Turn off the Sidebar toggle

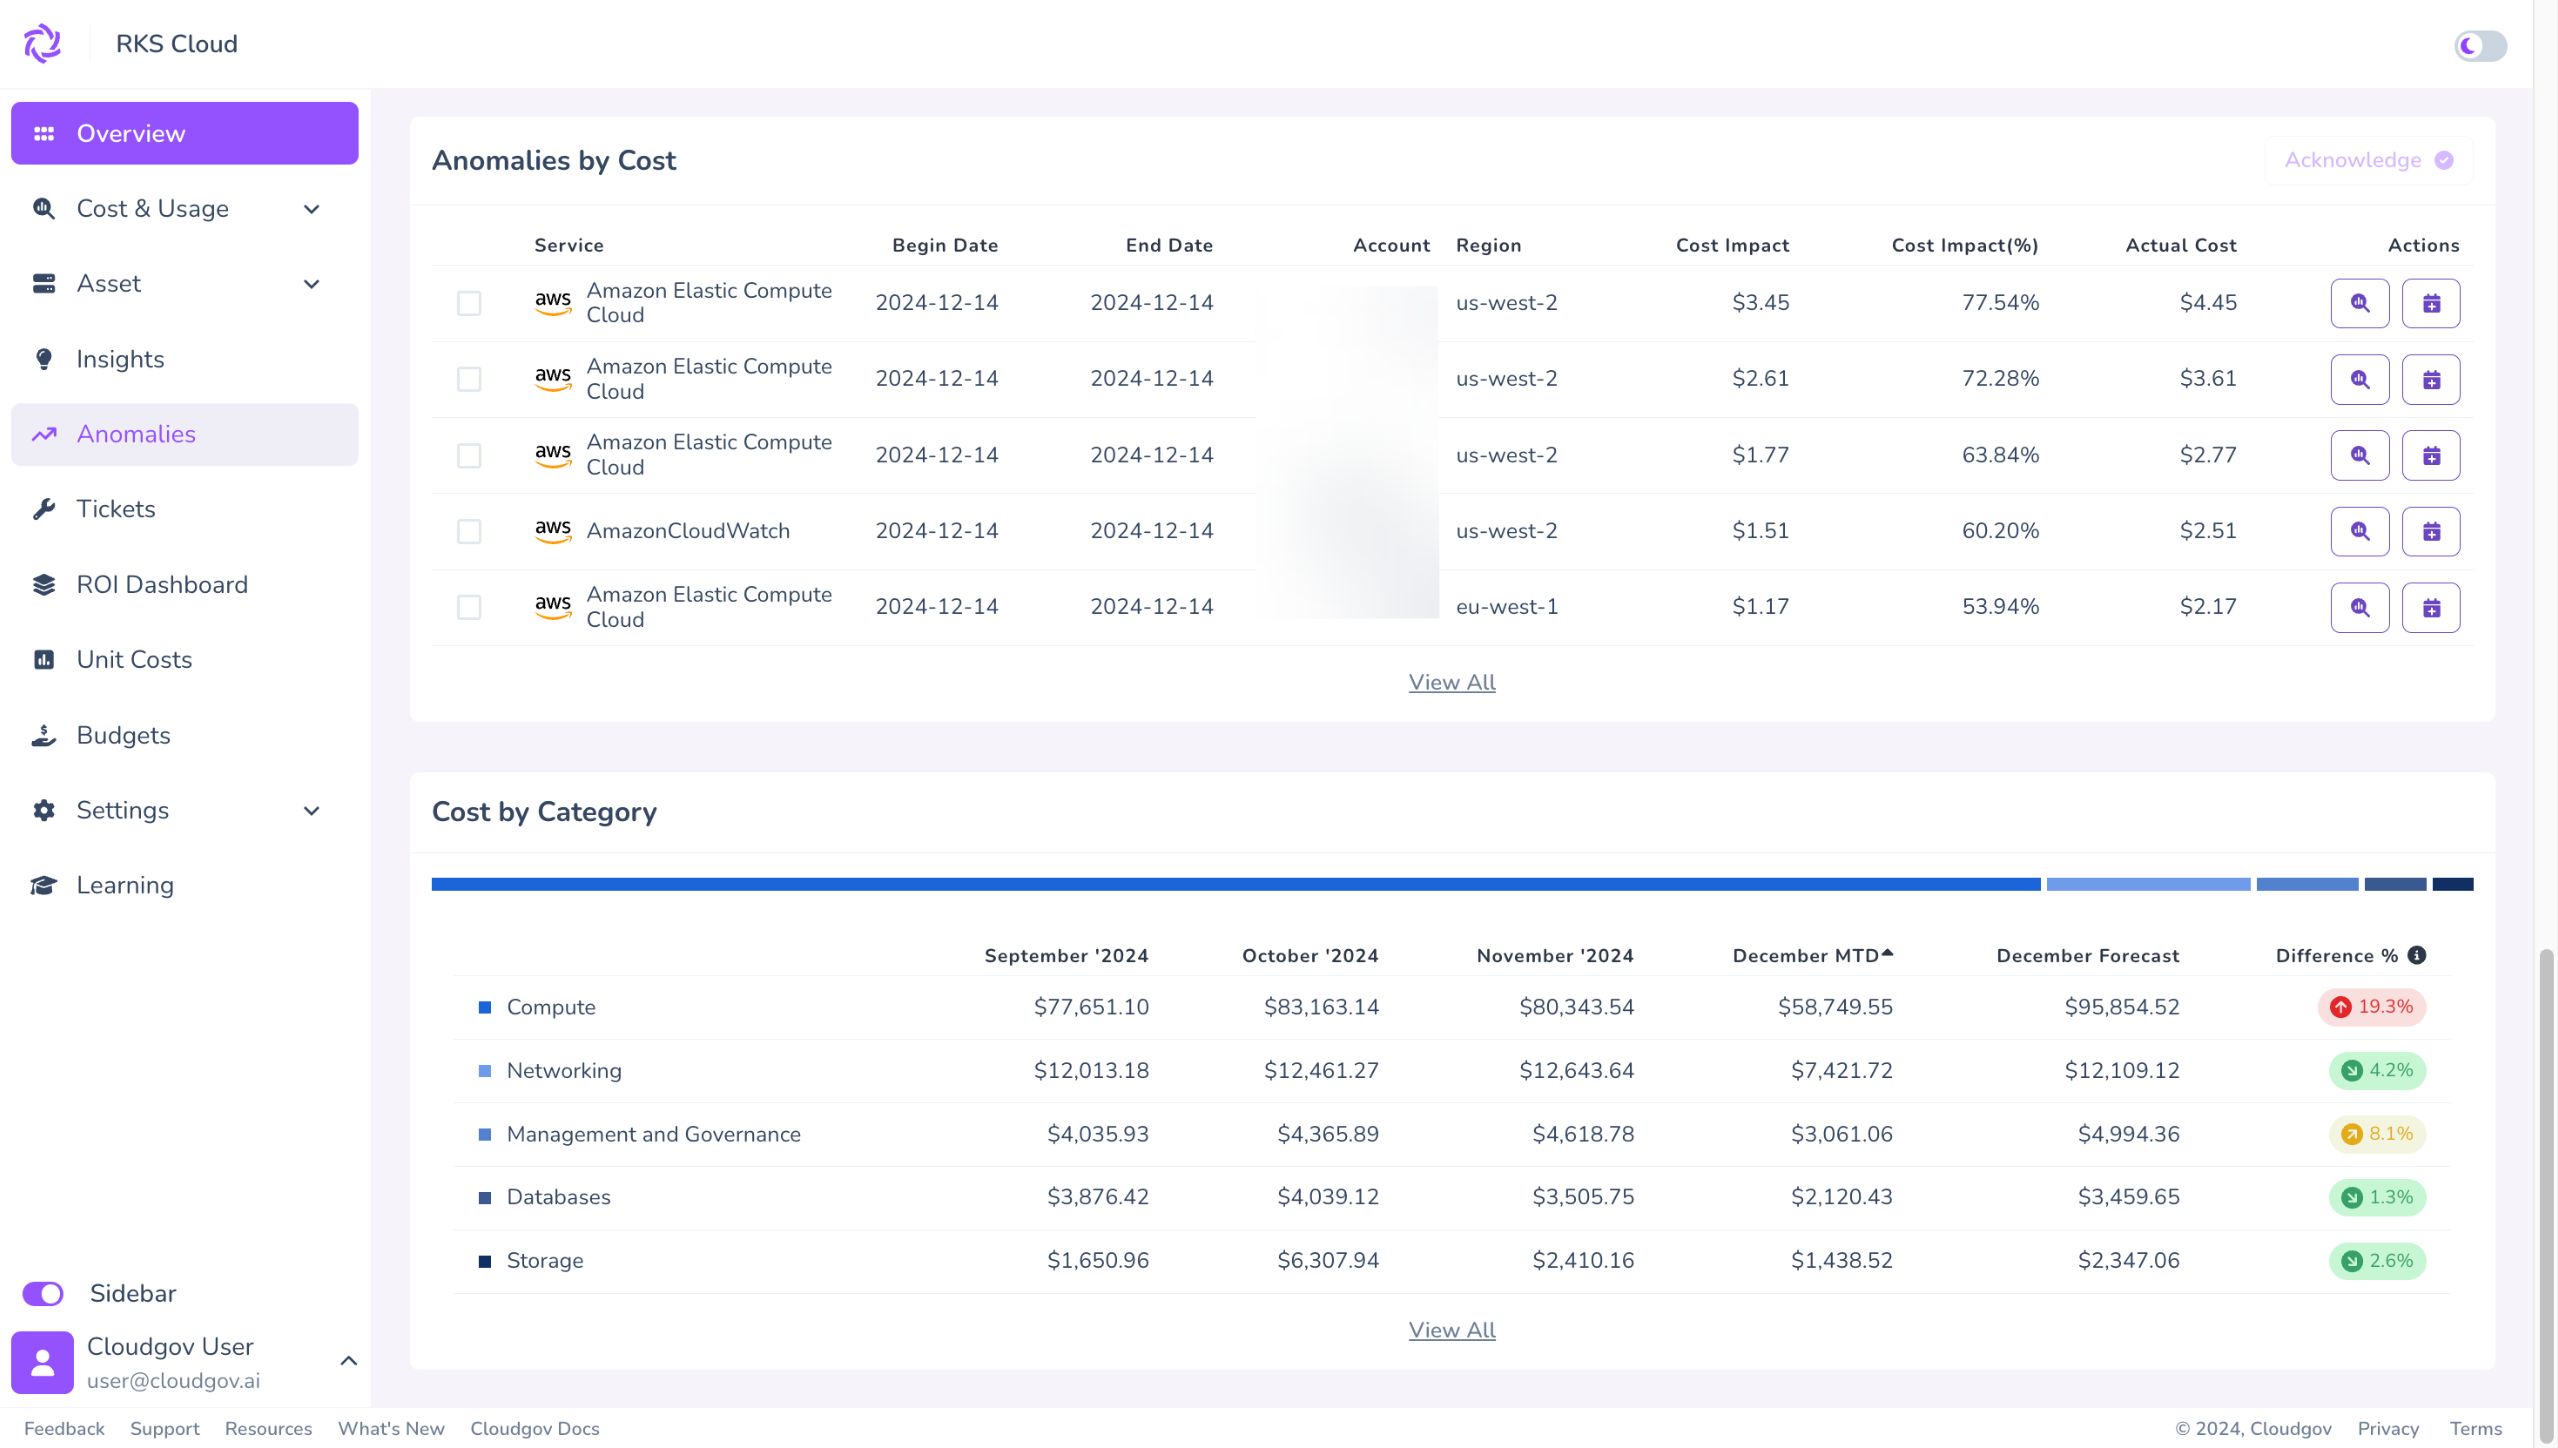[x=43, y=1293]
